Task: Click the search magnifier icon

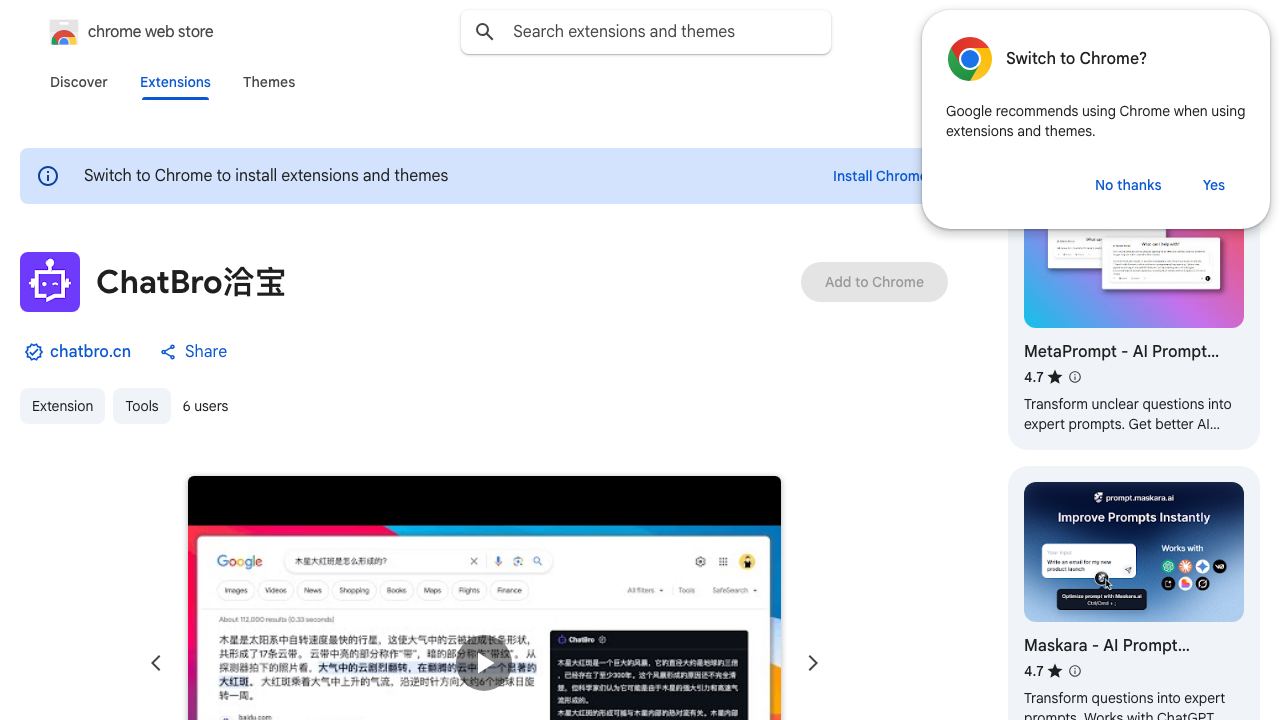Action: click(485, 32)
